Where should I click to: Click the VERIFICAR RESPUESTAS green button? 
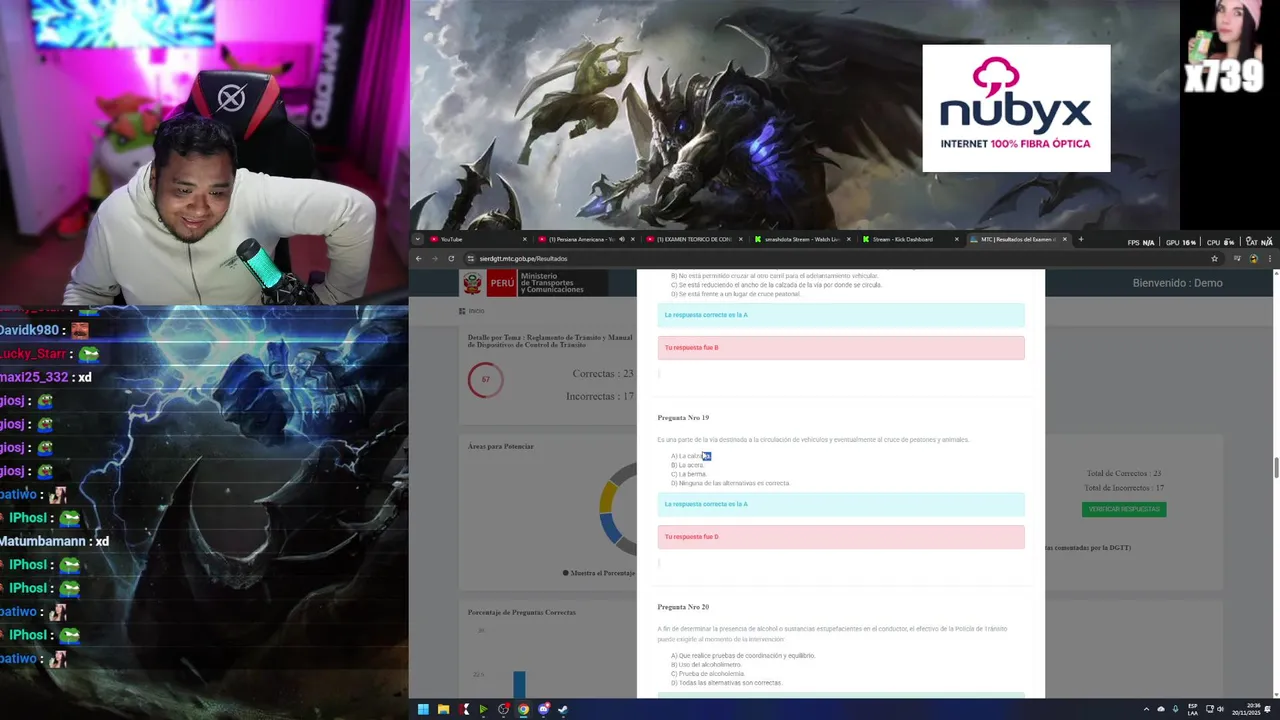tap(1124, 509)
